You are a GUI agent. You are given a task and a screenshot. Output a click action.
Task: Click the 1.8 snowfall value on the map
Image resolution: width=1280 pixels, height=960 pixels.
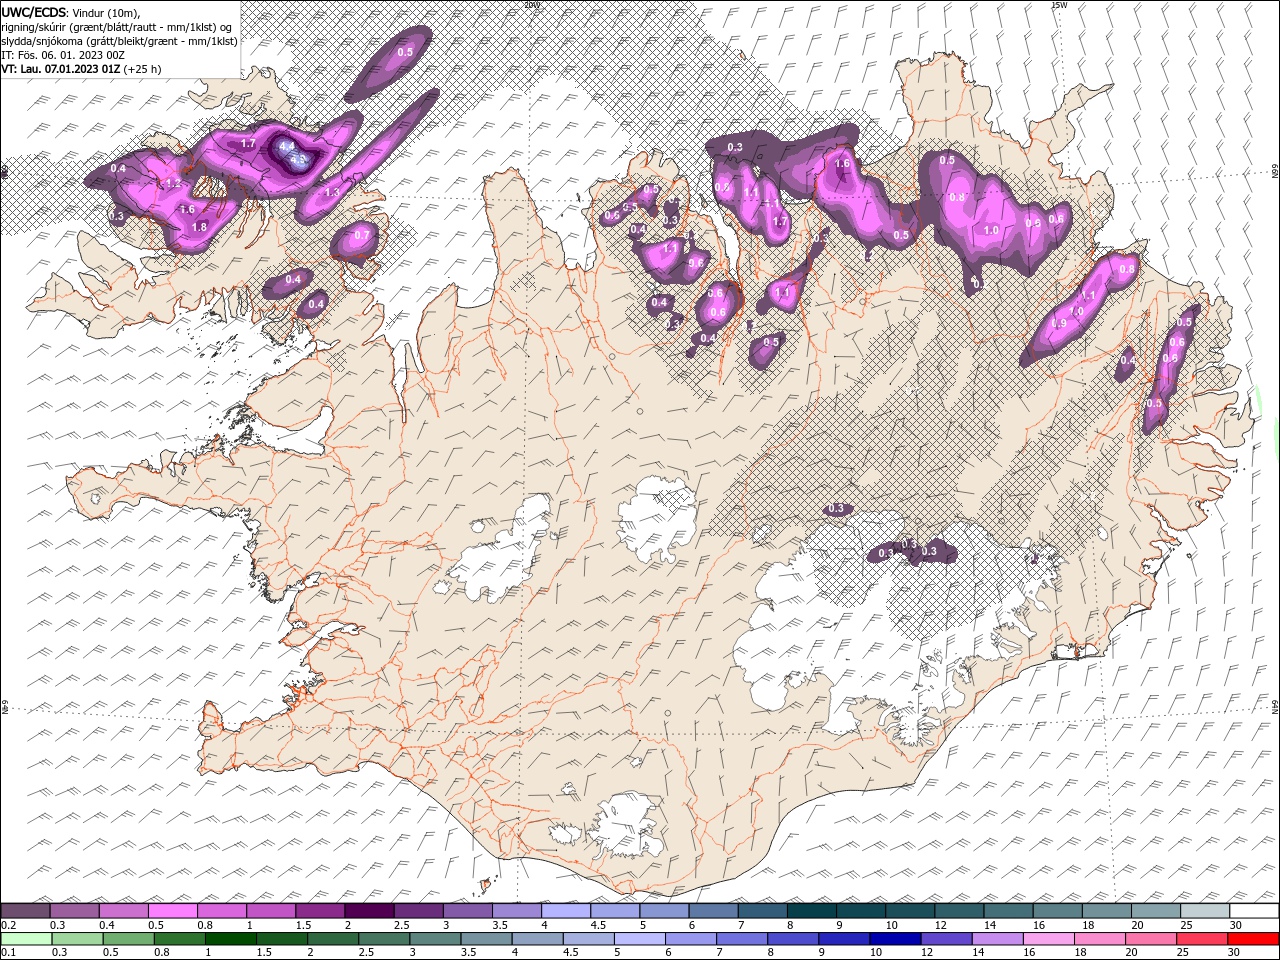199,228
